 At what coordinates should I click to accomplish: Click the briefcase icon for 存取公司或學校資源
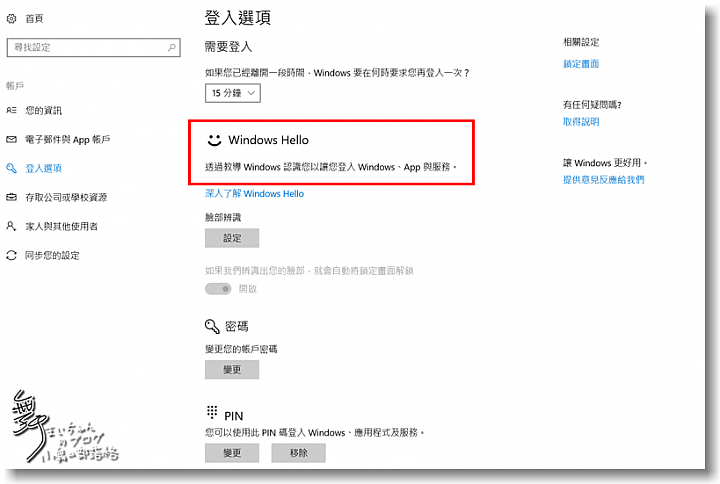[x=11, y=197]
